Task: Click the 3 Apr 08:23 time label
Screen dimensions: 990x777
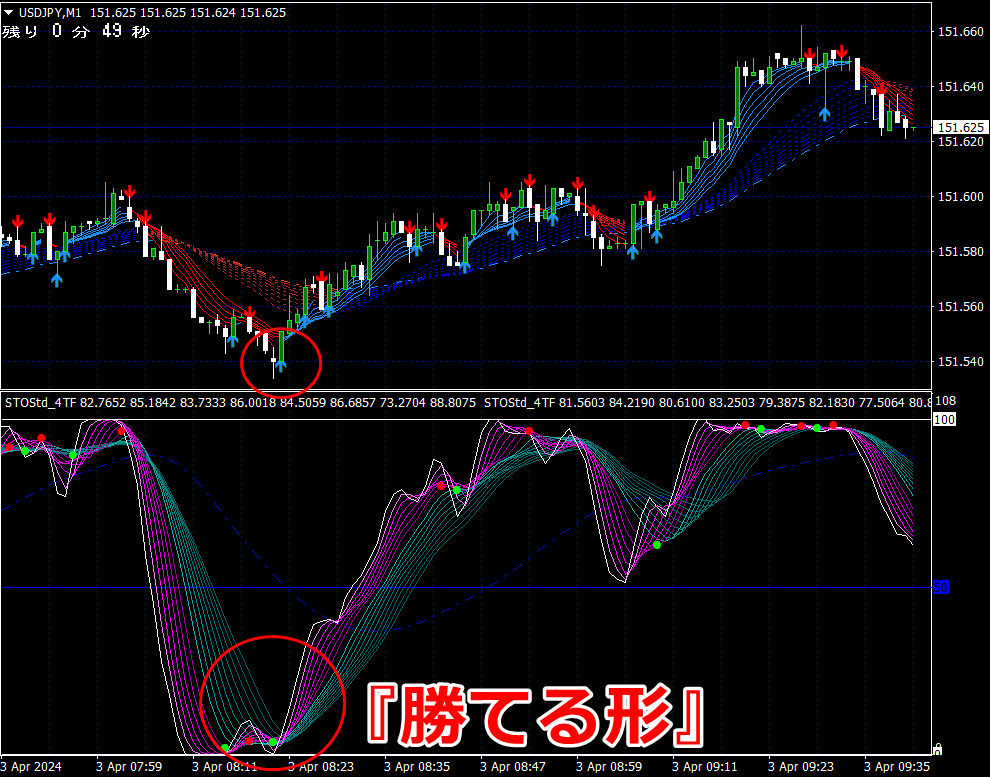Action: [x=321, y=767]
